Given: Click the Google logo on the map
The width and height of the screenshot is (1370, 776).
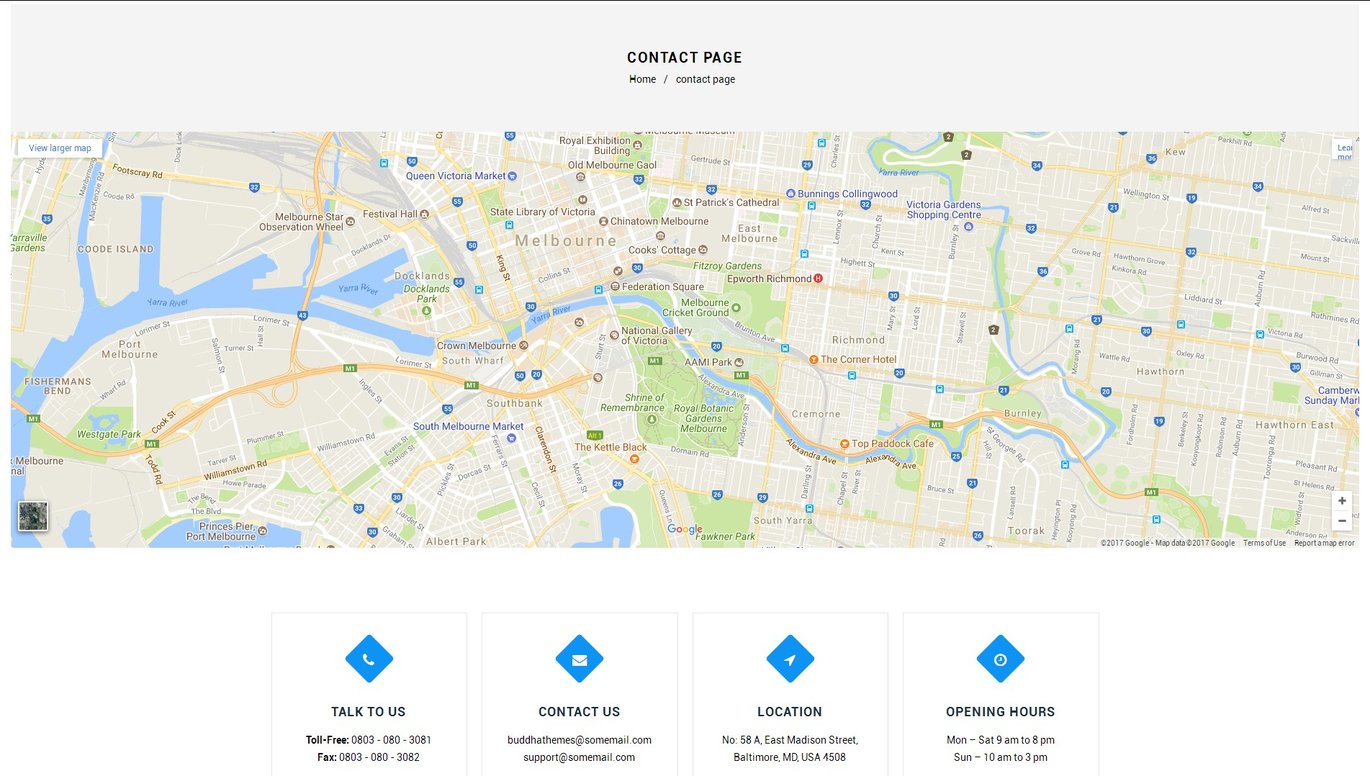Looking at the screenshot, I should tap(685, 530).
